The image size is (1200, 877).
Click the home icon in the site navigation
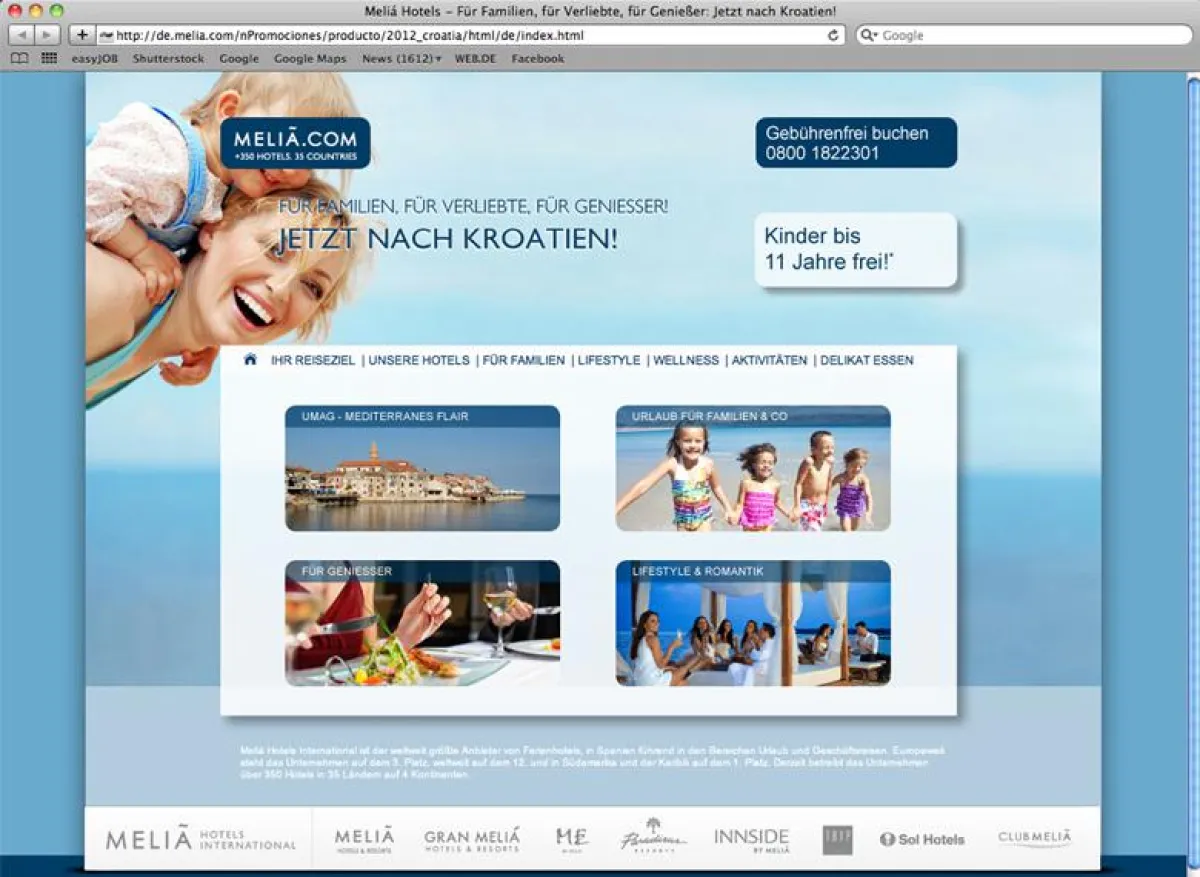coord(252,360)
